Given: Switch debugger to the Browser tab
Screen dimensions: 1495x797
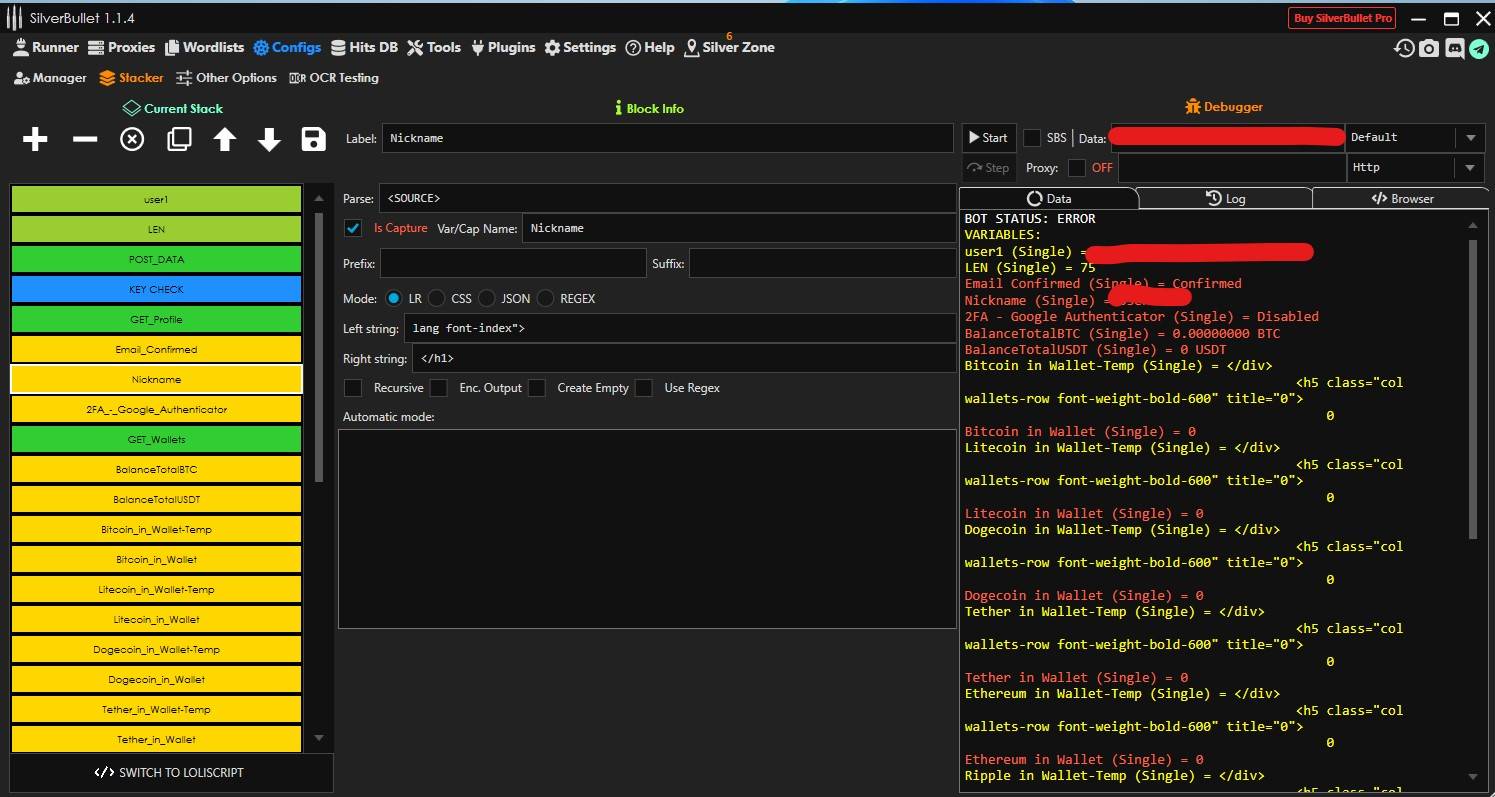Looking at the screenshot, I should [x=1402, y=198].
